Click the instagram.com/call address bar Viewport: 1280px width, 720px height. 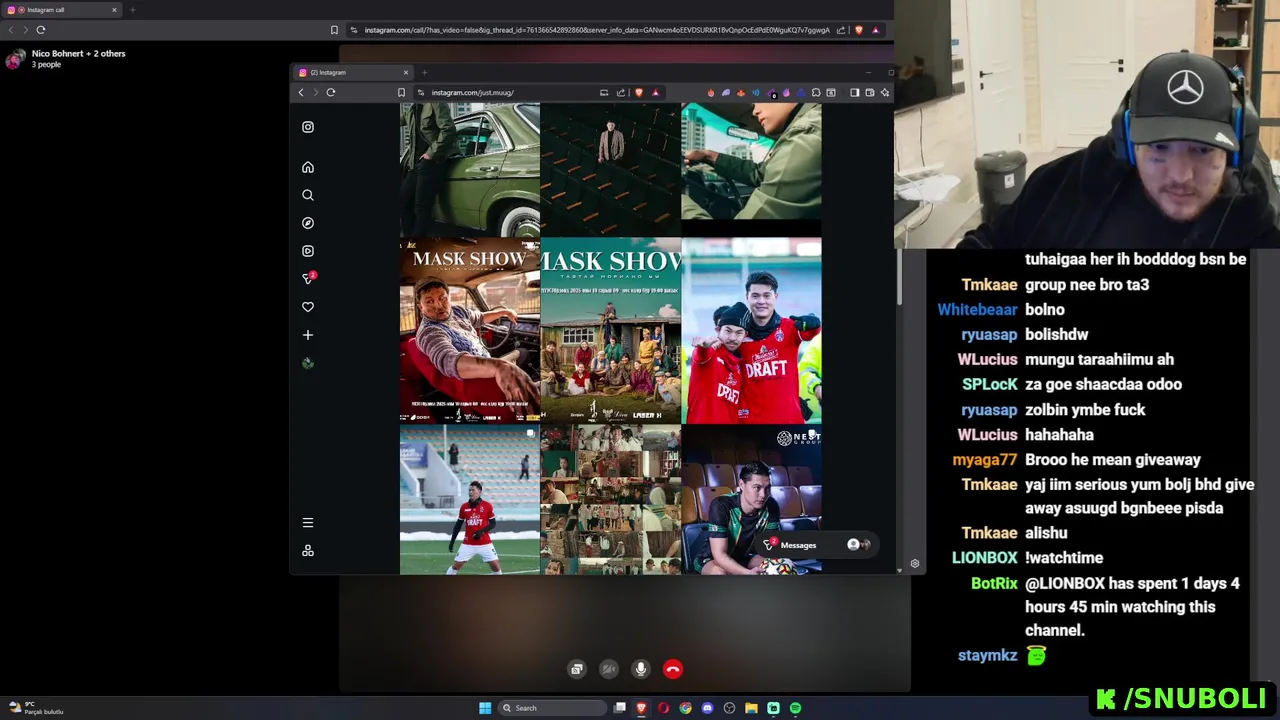(596, 30)
